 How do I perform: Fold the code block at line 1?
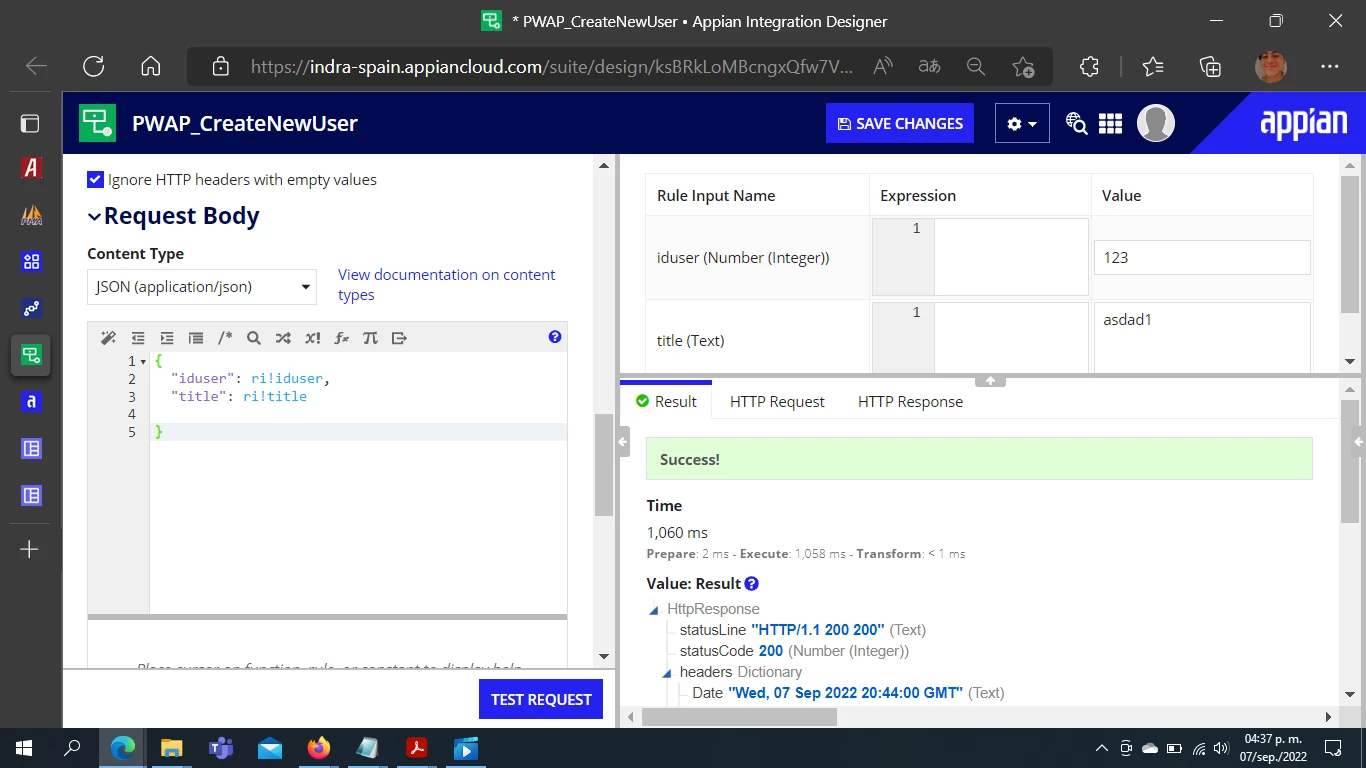tap(143, 362)
